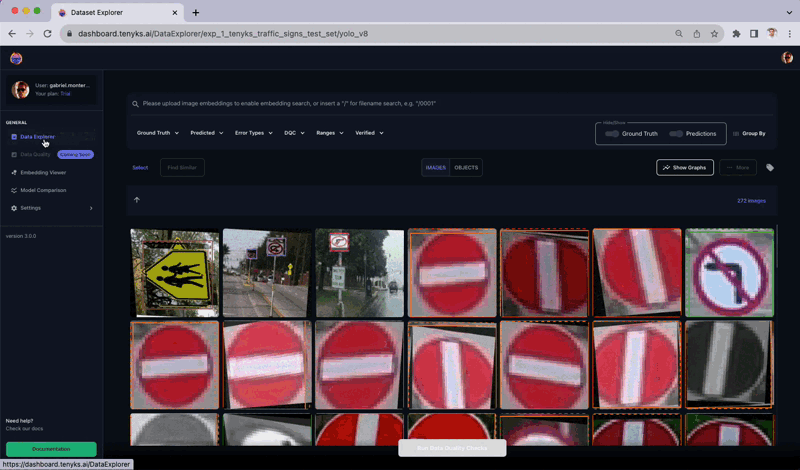800x470 pixels.
Task: Click the Settings gear icon in the sidebar
Action: [x=14, y=208]
